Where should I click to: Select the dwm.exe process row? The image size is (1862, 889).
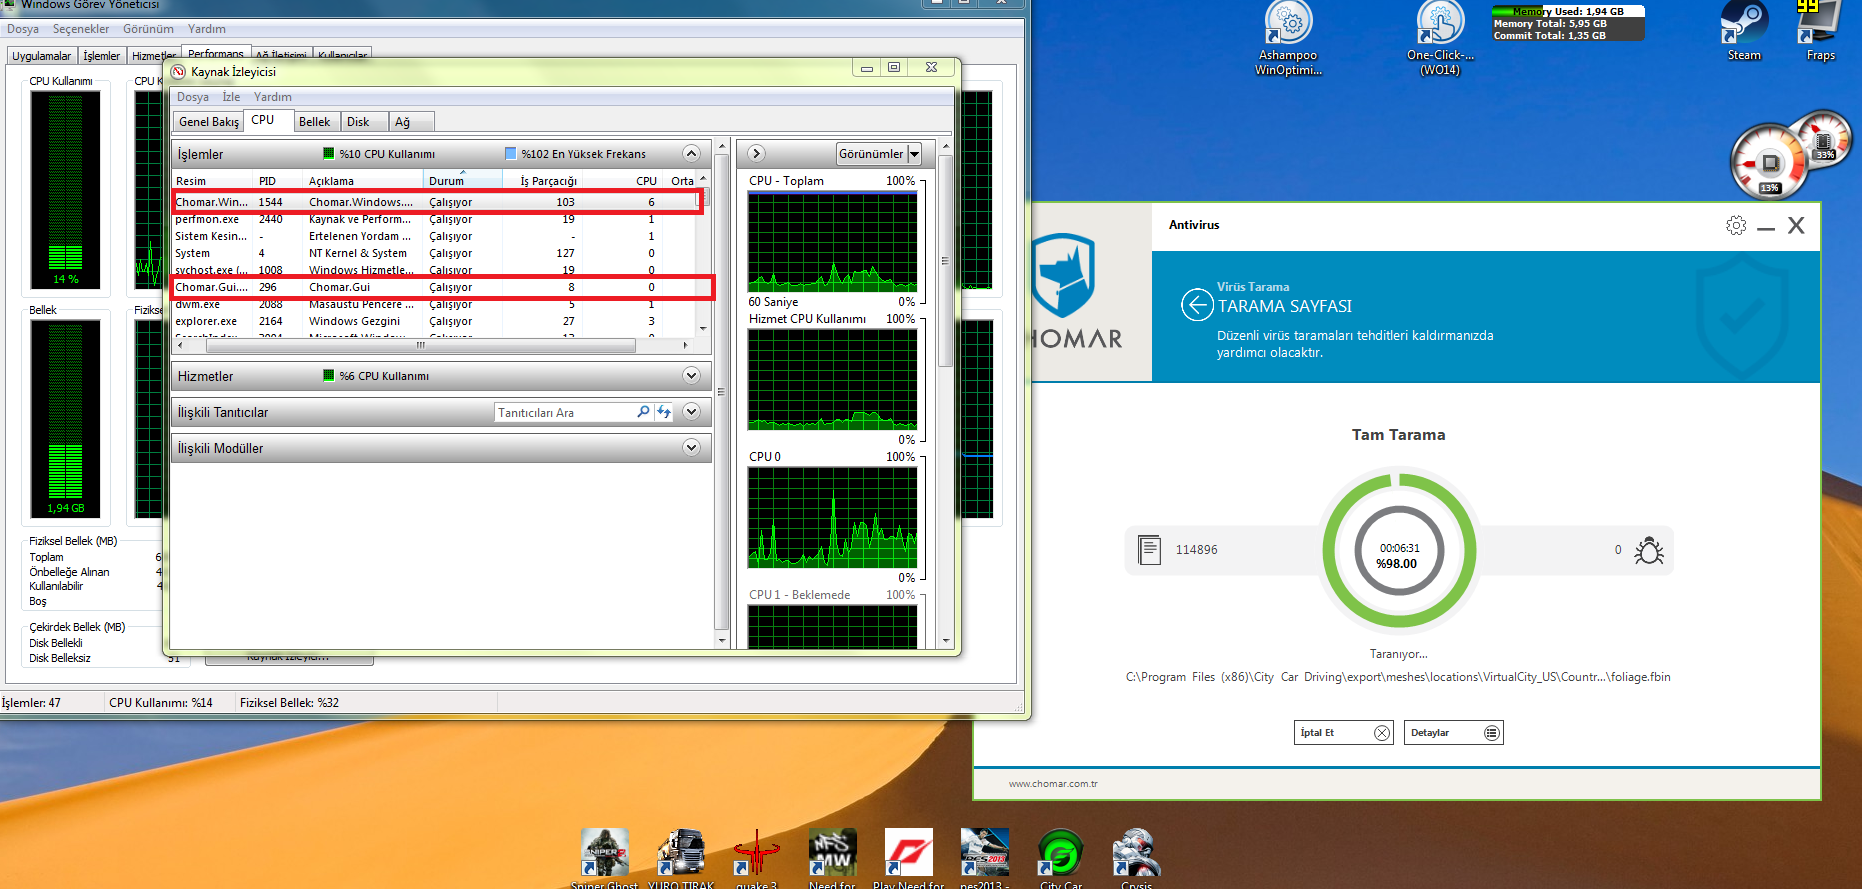pyautogui.click(x=434, y=304)
